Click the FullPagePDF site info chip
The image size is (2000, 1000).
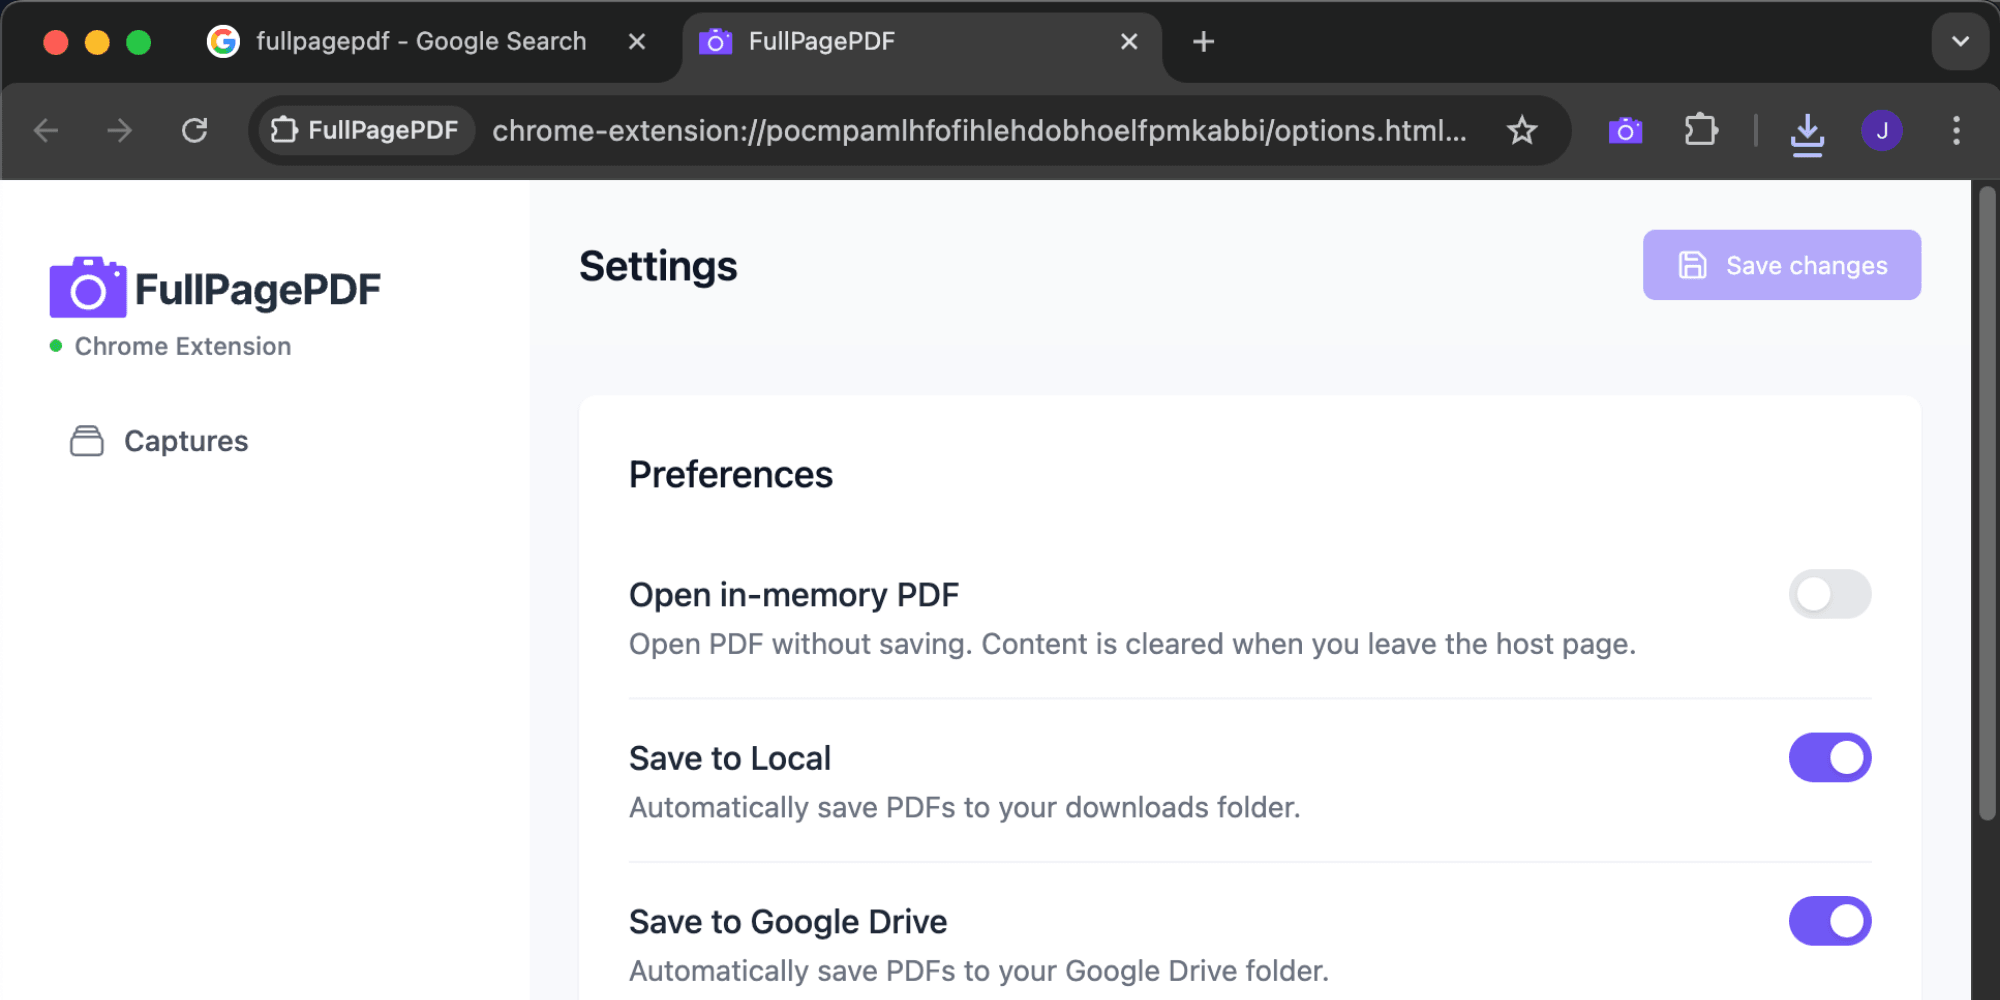coord(365,130)
